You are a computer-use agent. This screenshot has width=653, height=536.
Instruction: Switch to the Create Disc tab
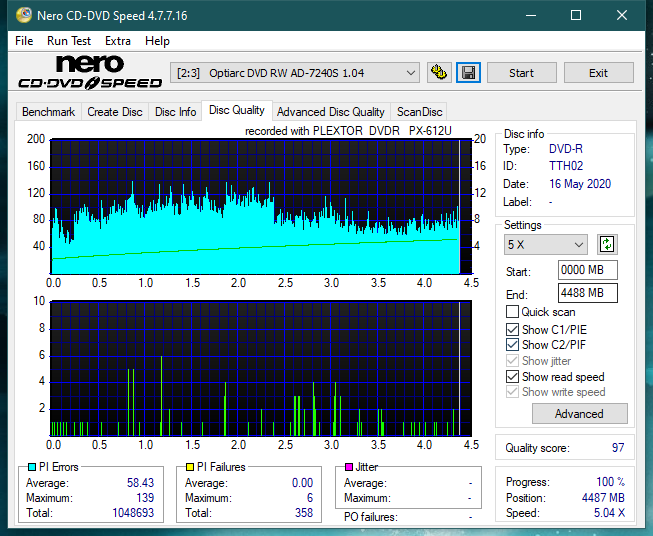tap(115, 112)
